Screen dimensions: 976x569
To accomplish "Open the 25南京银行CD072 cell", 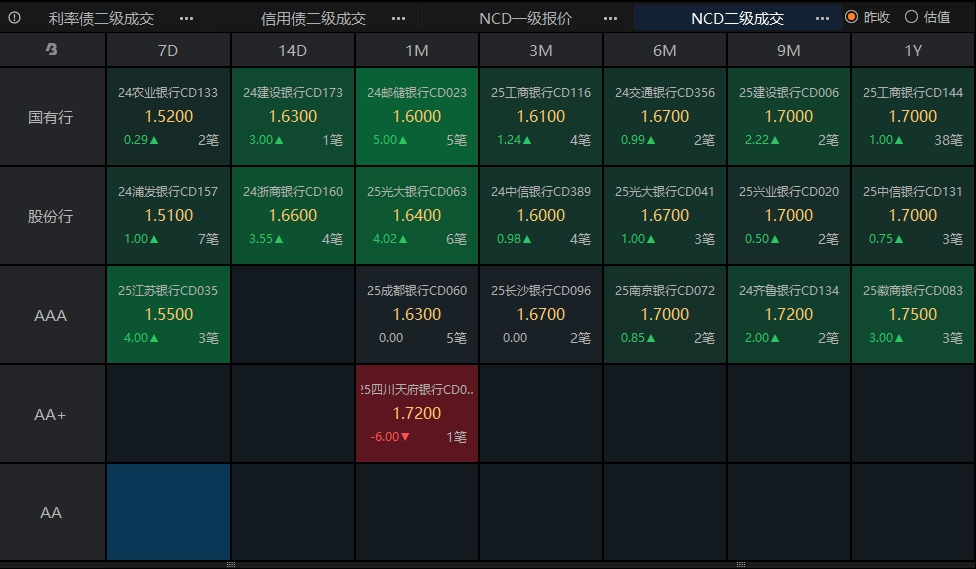I will [665, 314].
